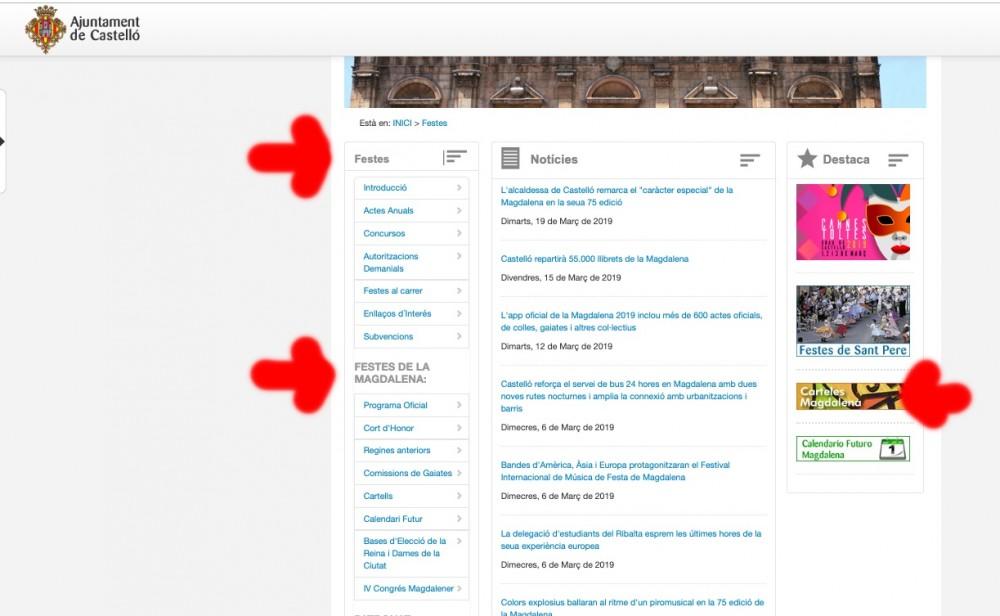Expand the Subvencions chevron arrow

click(459, 337)
